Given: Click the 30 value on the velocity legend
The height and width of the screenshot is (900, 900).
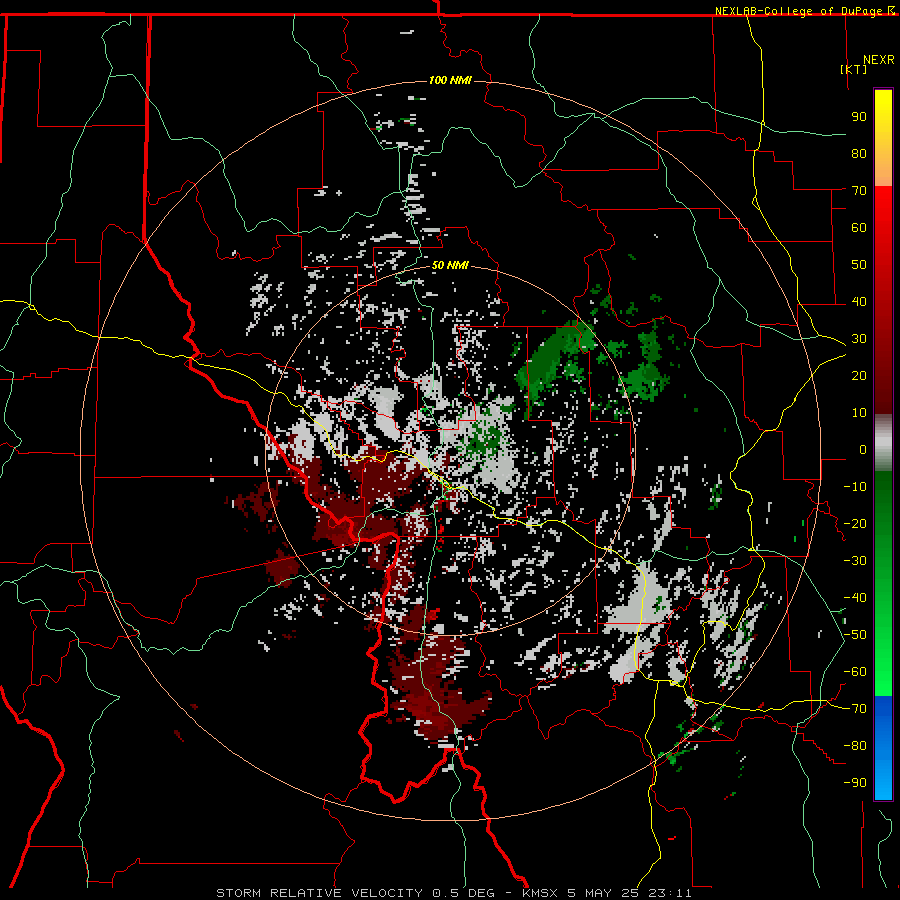Looking at the screenshot, I should point(859,339).
